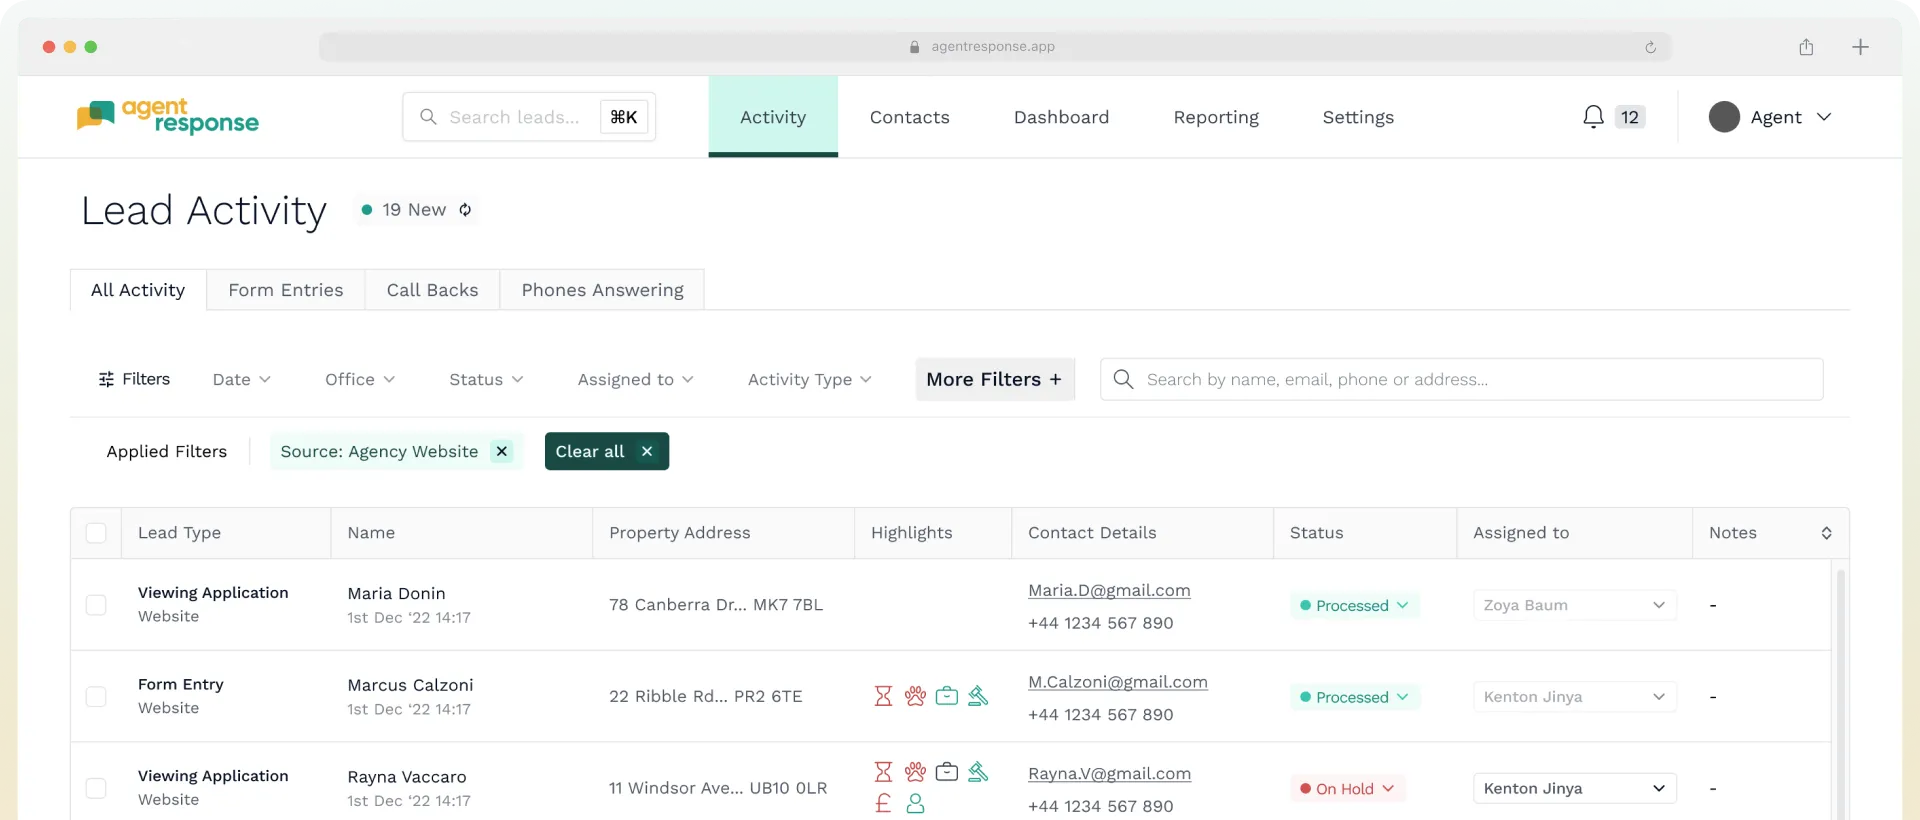
Task: Click the pound sign icon in Rayna Vaccaro row
Action: click(x=883, y=803)
